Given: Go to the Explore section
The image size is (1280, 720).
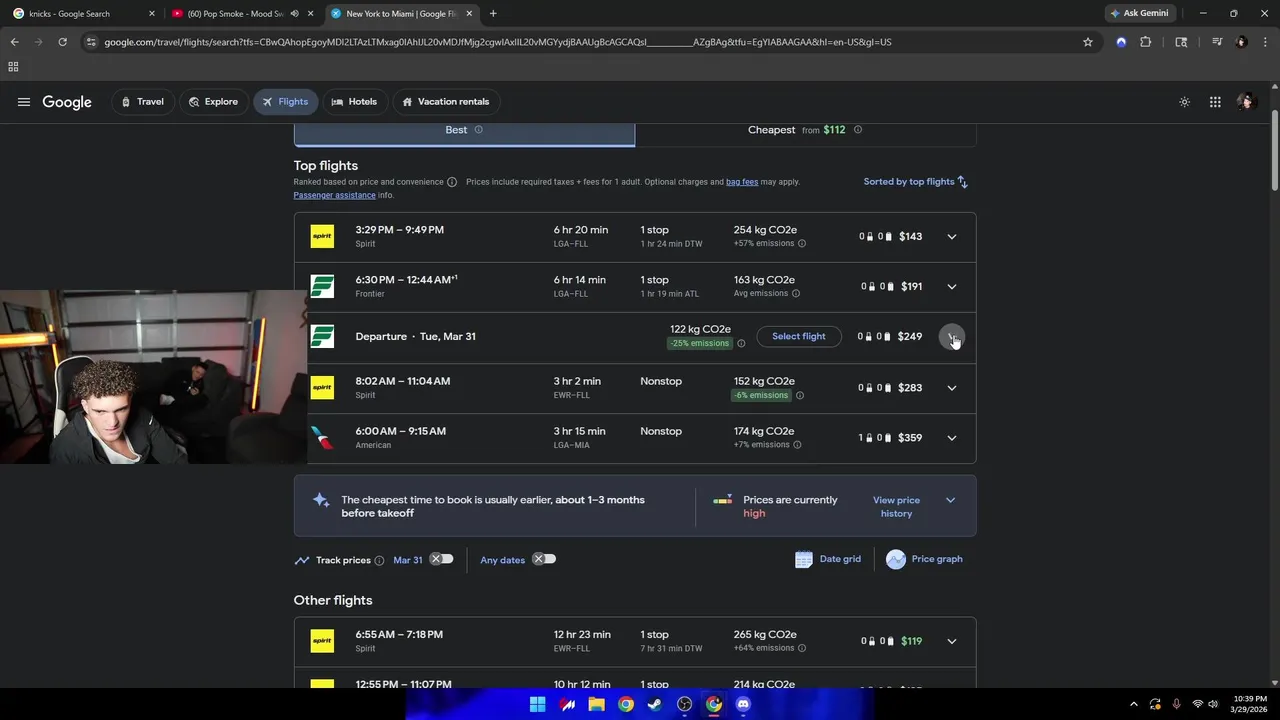Looking at the screenshot, I should 214,102.
